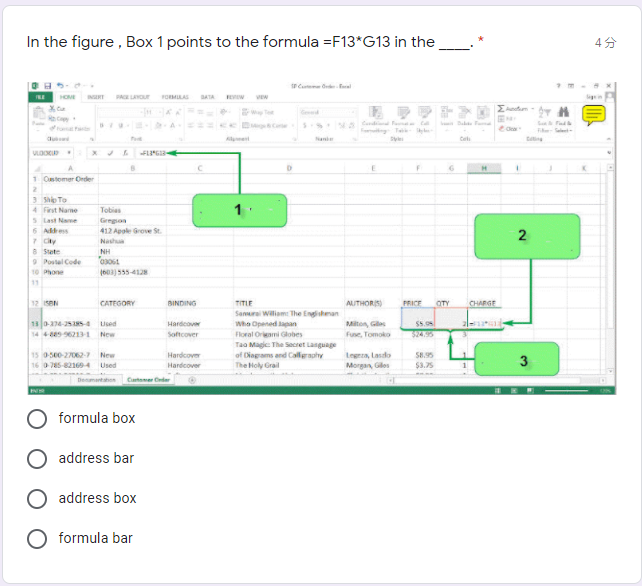Viewport: 642px width, 586px height.
Task: Click the Cut scissors icon
Action: pyautogui.click(x=52, y=109)
